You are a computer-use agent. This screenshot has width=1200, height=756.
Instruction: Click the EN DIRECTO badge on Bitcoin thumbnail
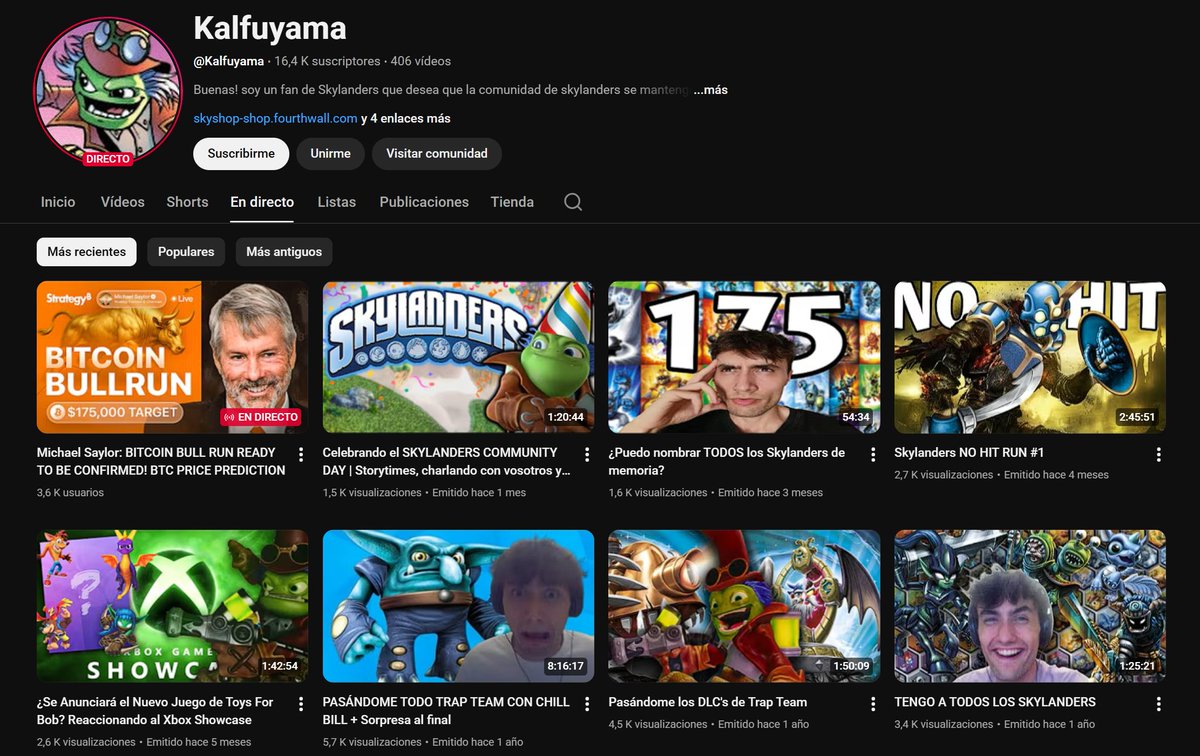tap(261, 417)
